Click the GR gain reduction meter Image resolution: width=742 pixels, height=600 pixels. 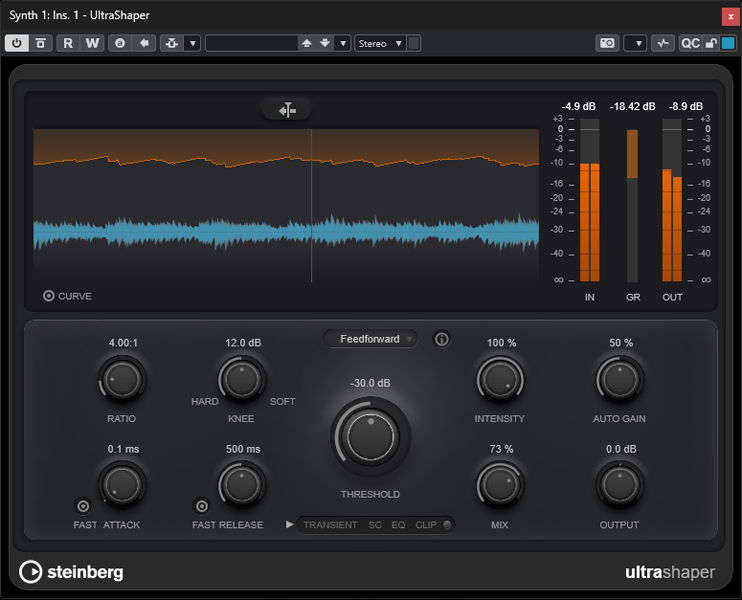632,205
